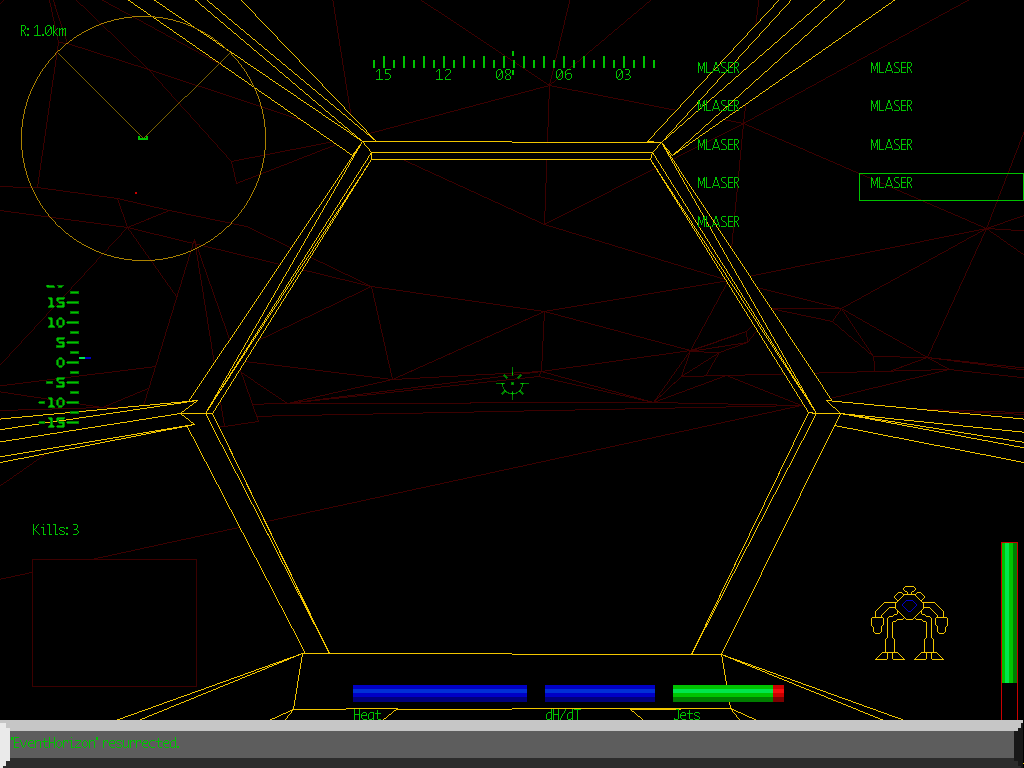Enable the top-right MLASER weapon slot
The image size is (1024, 768).
890,68
